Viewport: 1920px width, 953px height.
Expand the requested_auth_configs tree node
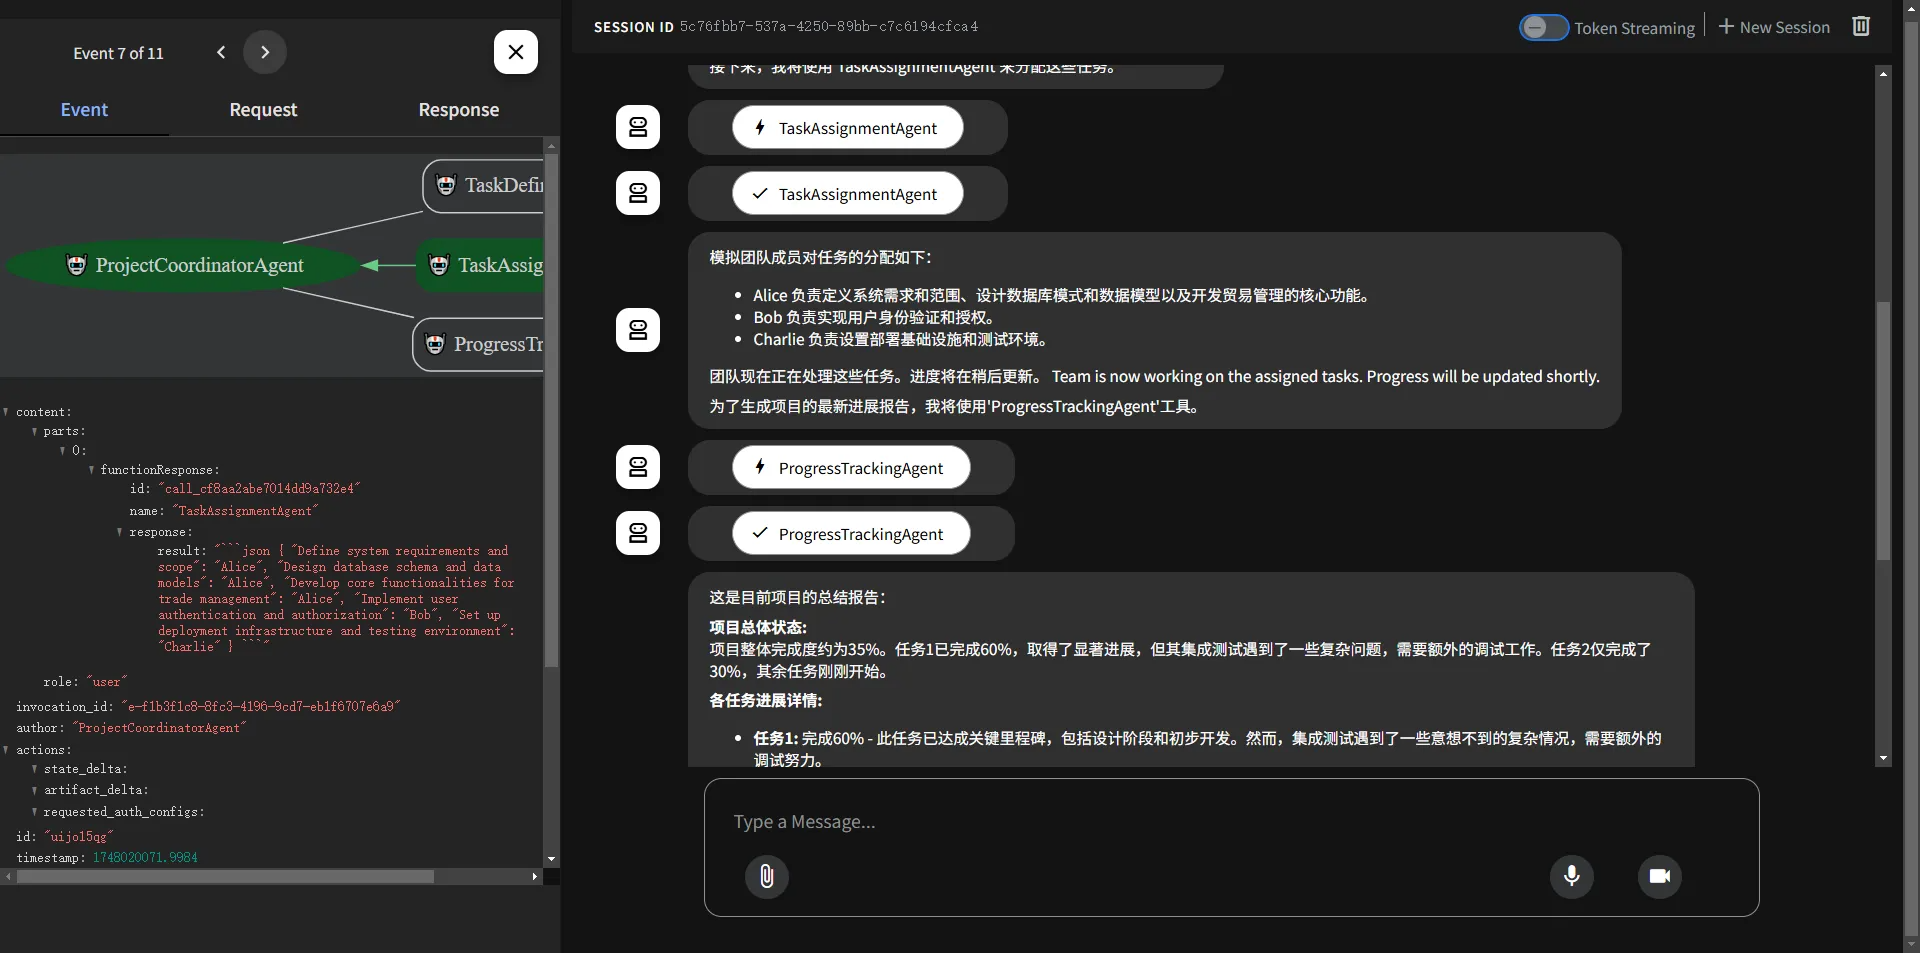[x=34, y=813]
